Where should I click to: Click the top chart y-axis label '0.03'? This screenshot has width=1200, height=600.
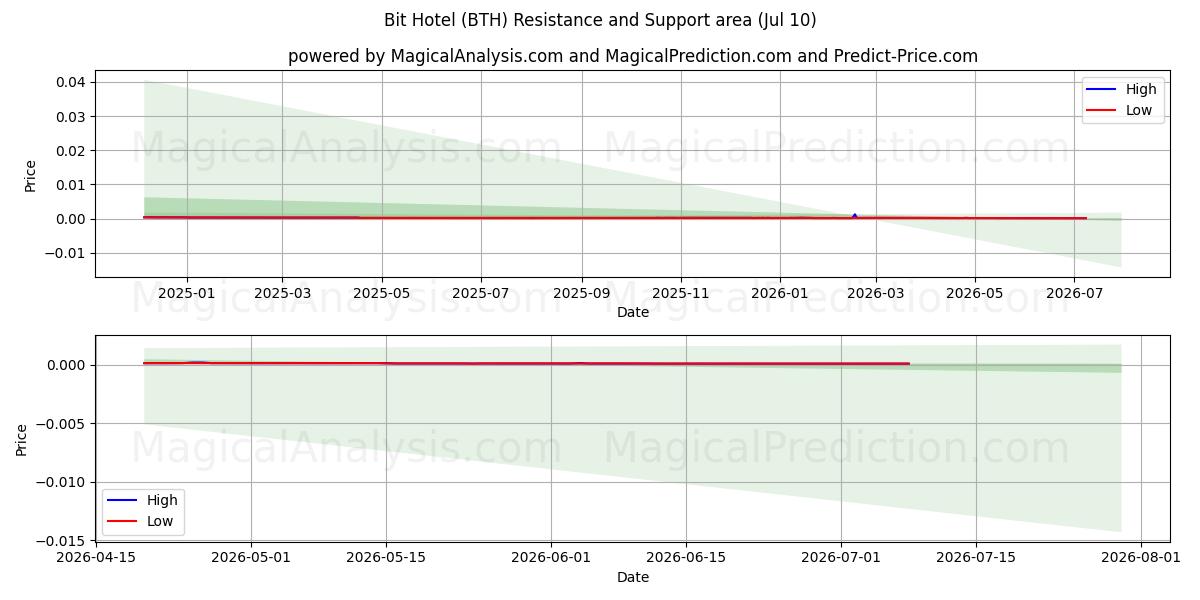pos(72,117)
